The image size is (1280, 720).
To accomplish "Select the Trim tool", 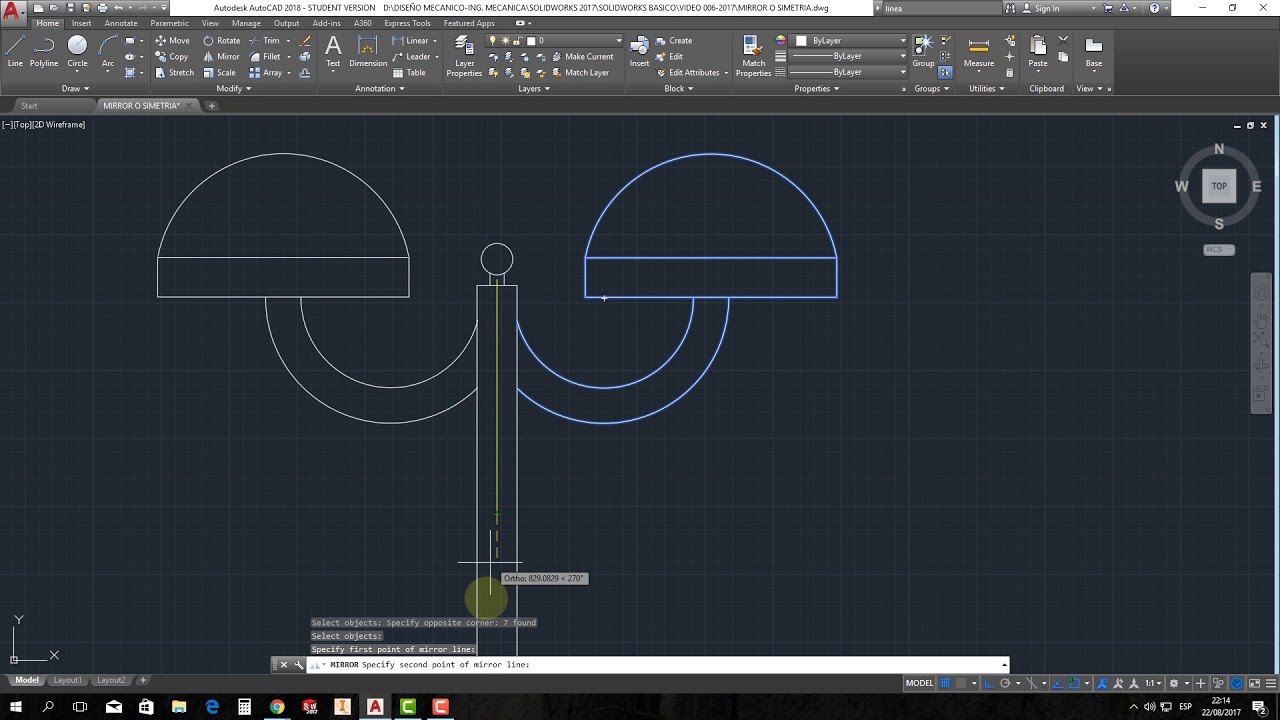I will point(265,41).
